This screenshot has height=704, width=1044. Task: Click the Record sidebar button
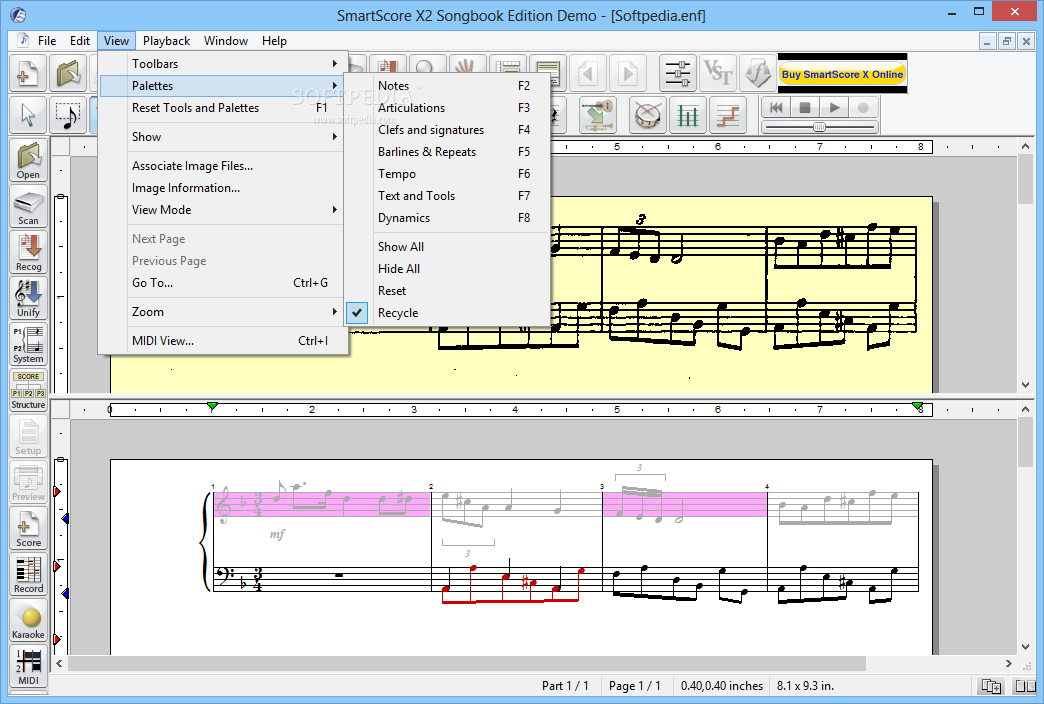[x=28, y=574]
